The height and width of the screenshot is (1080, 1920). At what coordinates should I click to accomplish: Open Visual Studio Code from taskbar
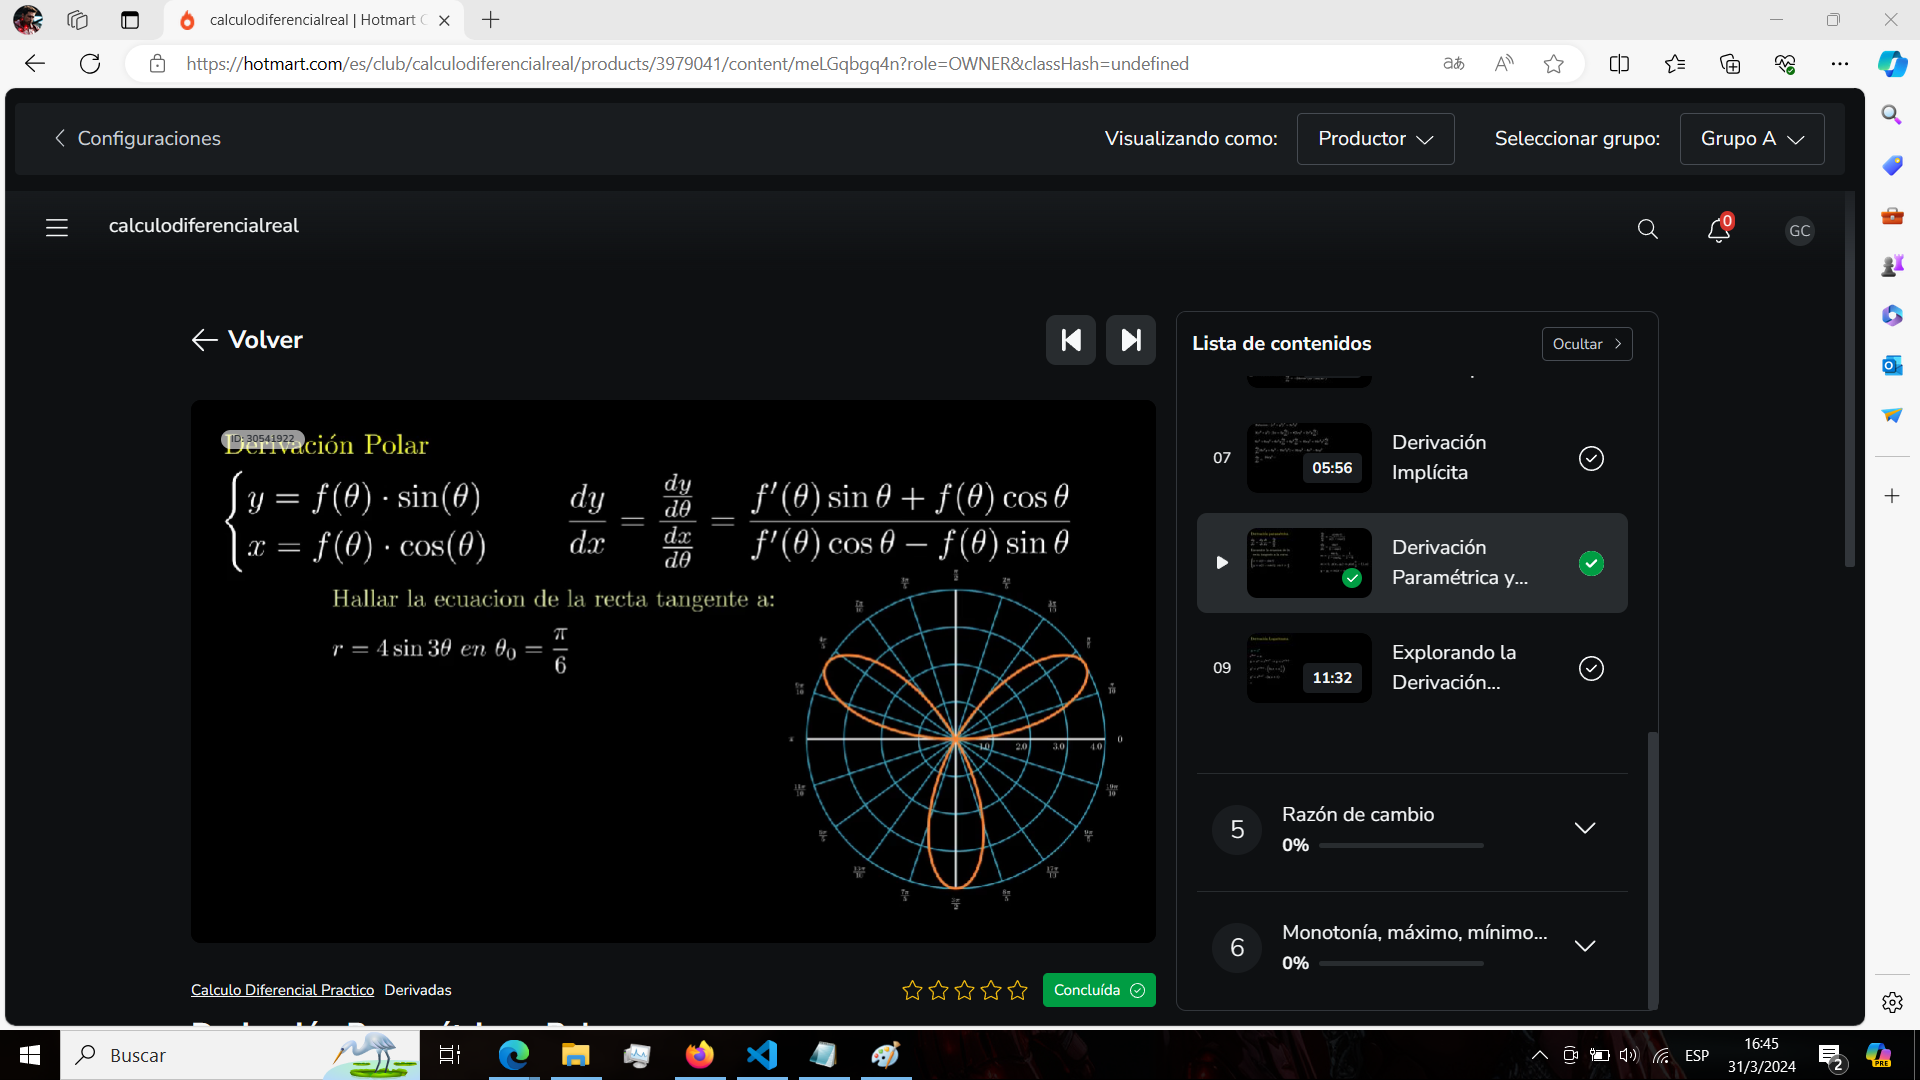point(762,1055)
